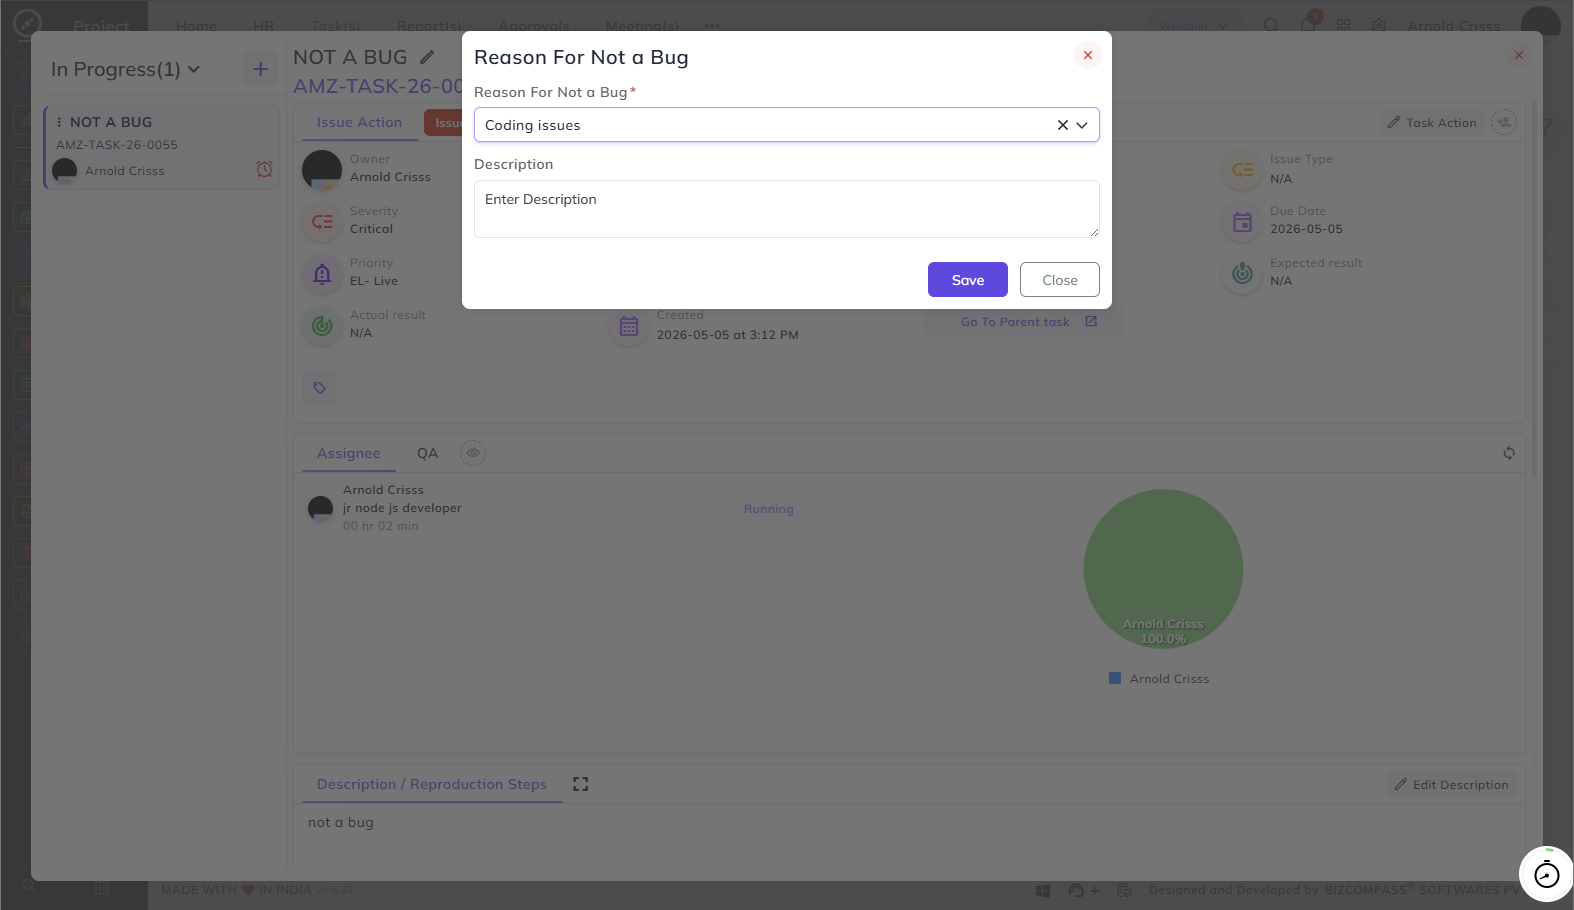Click the pencil icon beside NOT A BUG title
Screen dimensions: 1574x910
click(427, 57)
